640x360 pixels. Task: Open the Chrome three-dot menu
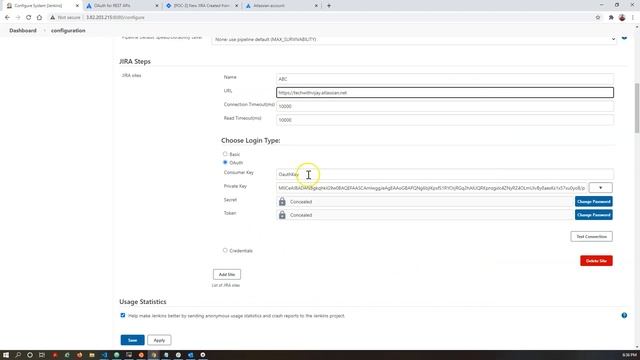(633, 18)
